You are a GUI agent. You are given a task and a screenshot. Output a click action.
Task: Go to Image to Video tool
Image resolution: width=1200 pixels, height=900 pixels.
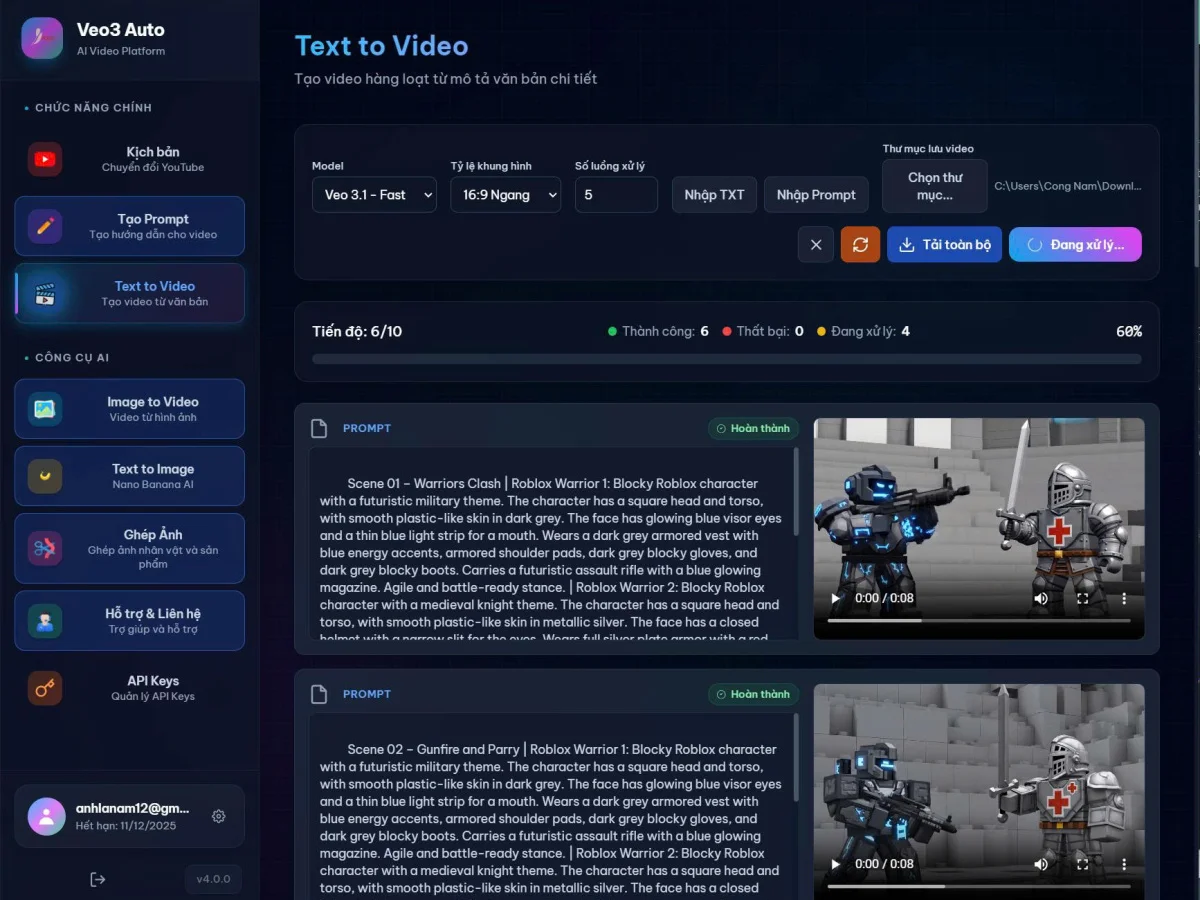130,409
